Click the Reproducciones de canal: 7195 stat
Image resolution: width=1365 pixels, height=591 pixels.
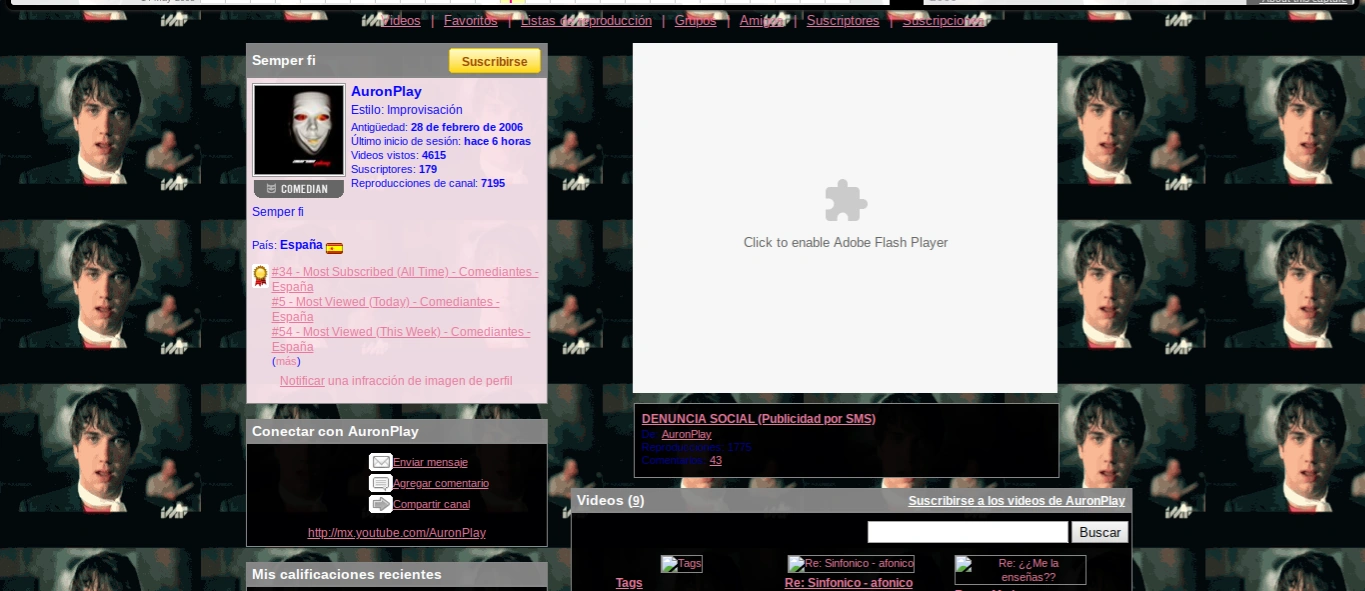[x=428, y=183]
